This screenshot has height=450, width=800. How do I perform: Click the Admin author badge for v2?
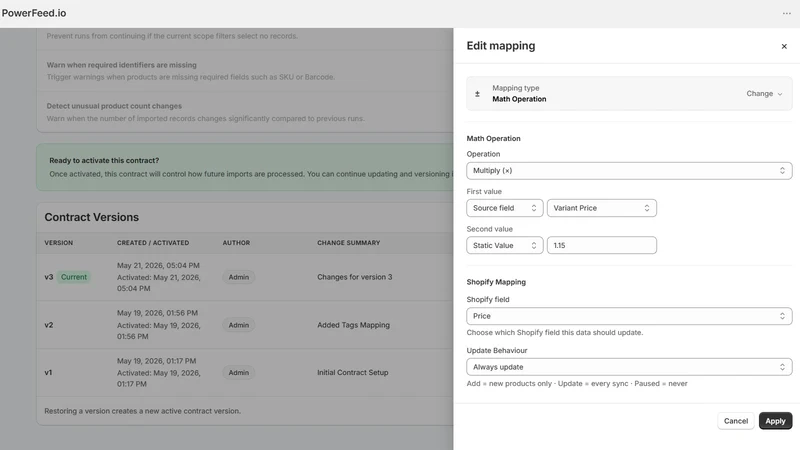(238, 325)
